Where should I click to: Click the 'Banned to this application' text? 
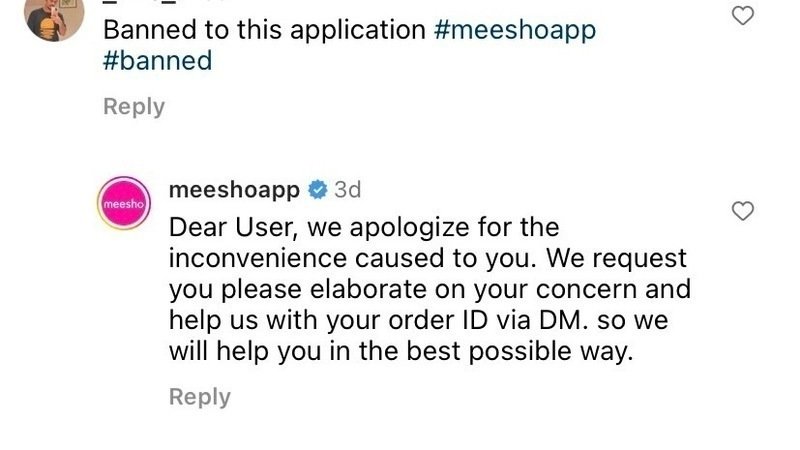point(265,30)
